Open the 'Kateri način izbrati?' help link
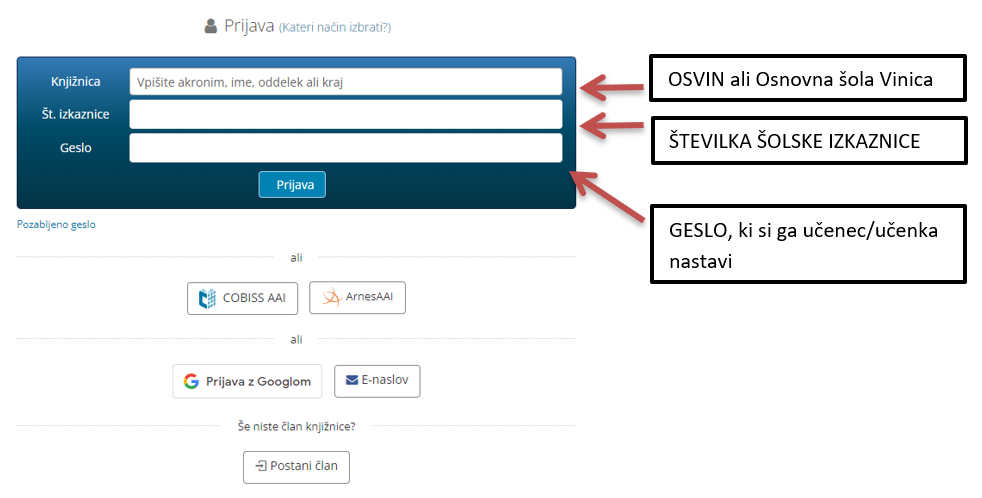This screenshot has width=982, height=498. [x=335, y=28]
